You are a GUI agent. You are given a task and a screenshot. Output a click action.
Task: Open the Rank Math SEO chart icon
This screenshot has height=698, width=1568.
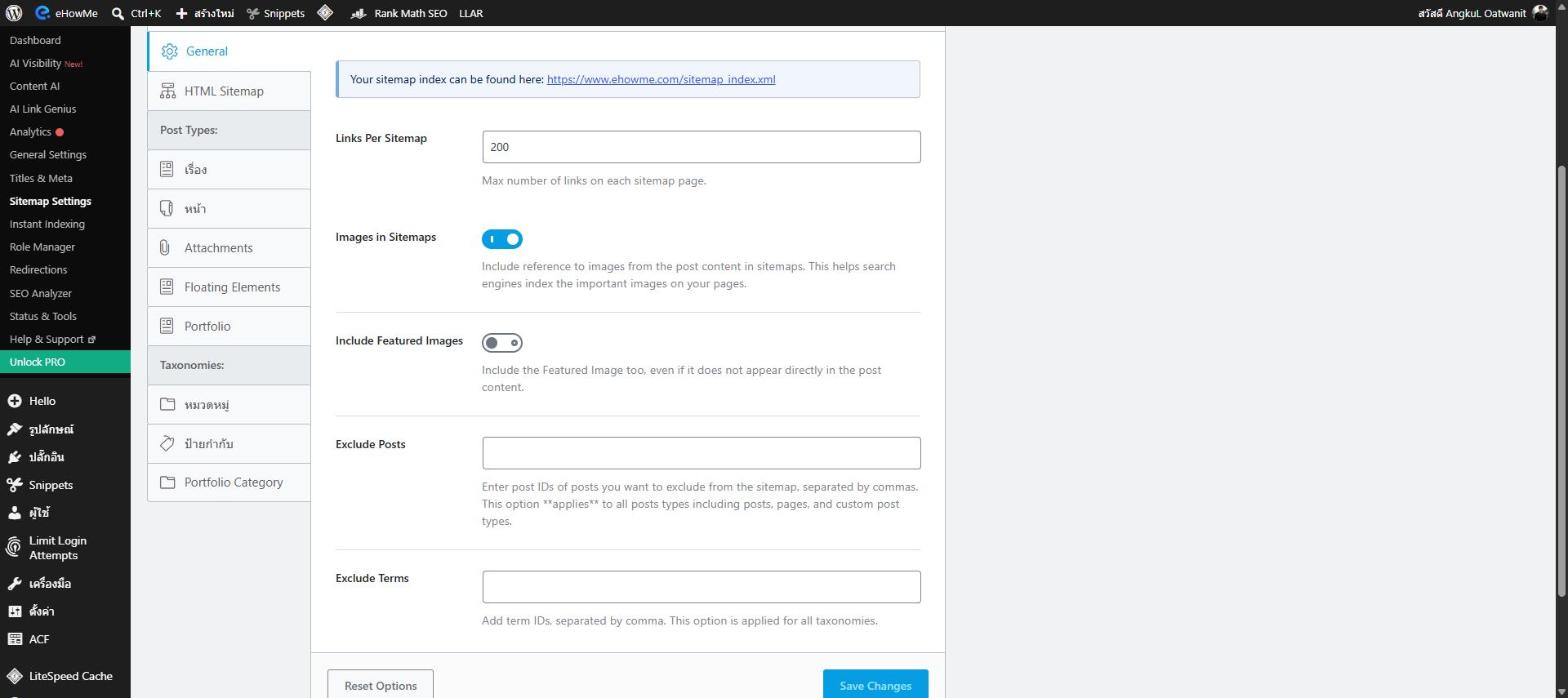click(x=359, y=14)
